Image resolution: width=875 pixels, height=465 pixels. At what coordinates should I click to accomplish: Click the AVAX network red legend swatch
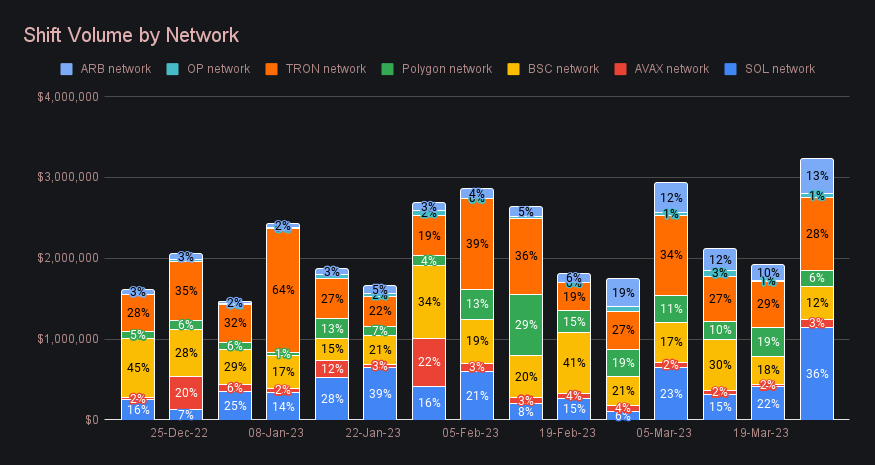tap(620, 69)
